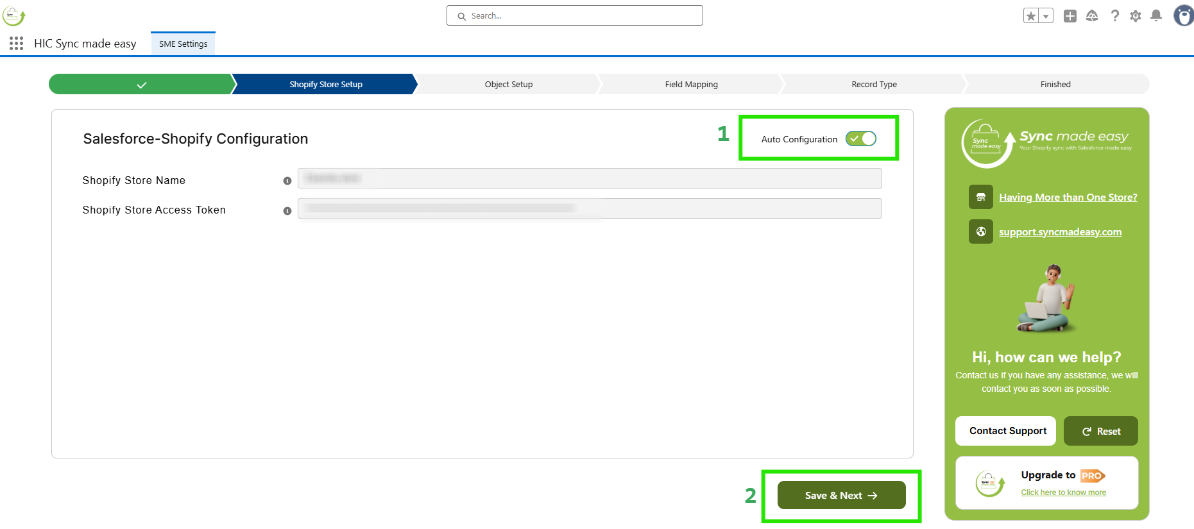The width and height of the screenshot is (1194, 529).
Task: Click the info icon beside Shopify Store Access Token
Action: 287,211
